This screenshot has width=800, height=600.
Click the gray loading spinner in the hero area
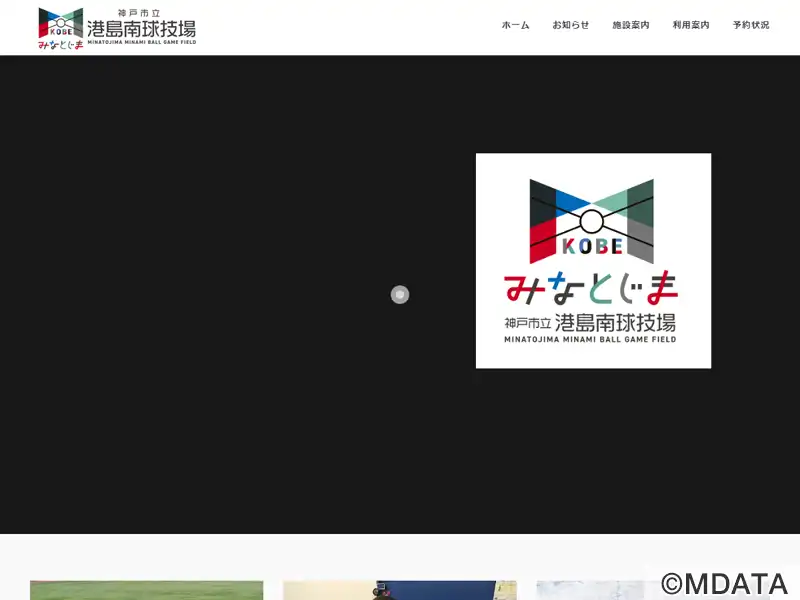(x=400, y=294)
